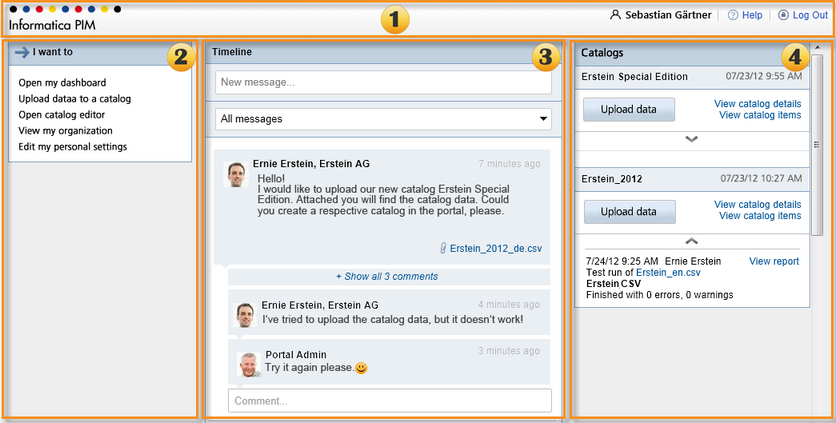Collapse Erstein_2012 catalog details chevron
The image size is (836, 423).
[692, 241]
